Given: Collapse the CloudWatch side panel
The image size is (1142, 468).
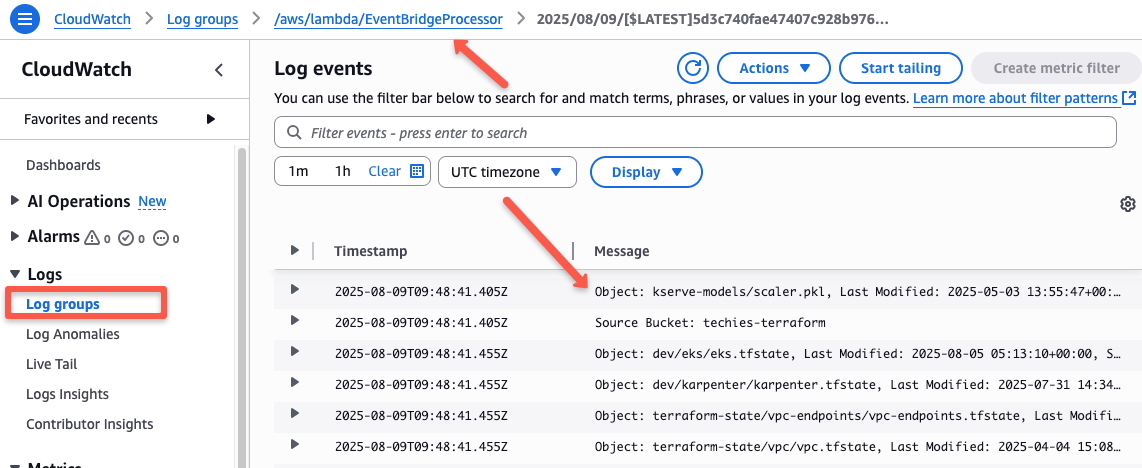Looking at the screenshot, I should [x=218, y=70].
